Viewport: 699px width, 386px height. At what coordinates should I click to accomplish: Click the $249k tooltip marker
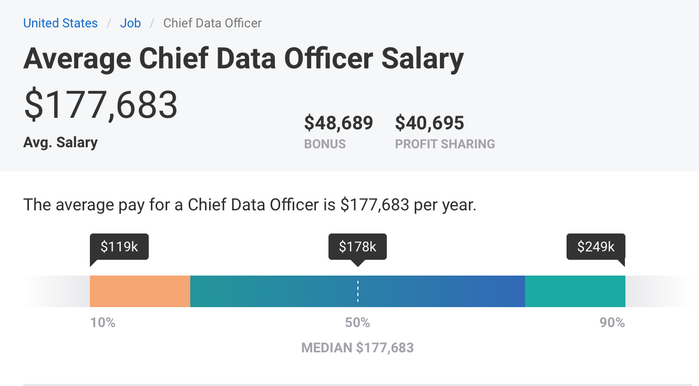click(596, 247)
